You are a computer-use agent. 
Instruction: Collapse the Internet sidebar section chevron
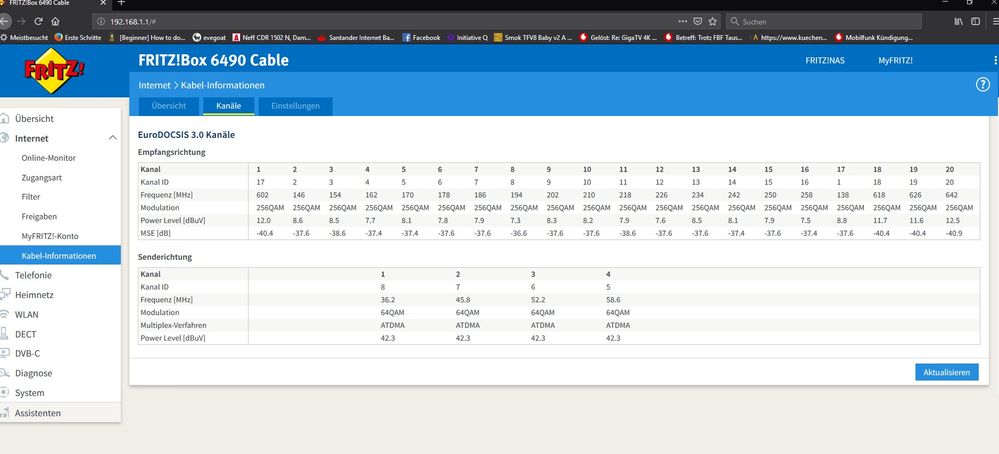tap(112, 138)
